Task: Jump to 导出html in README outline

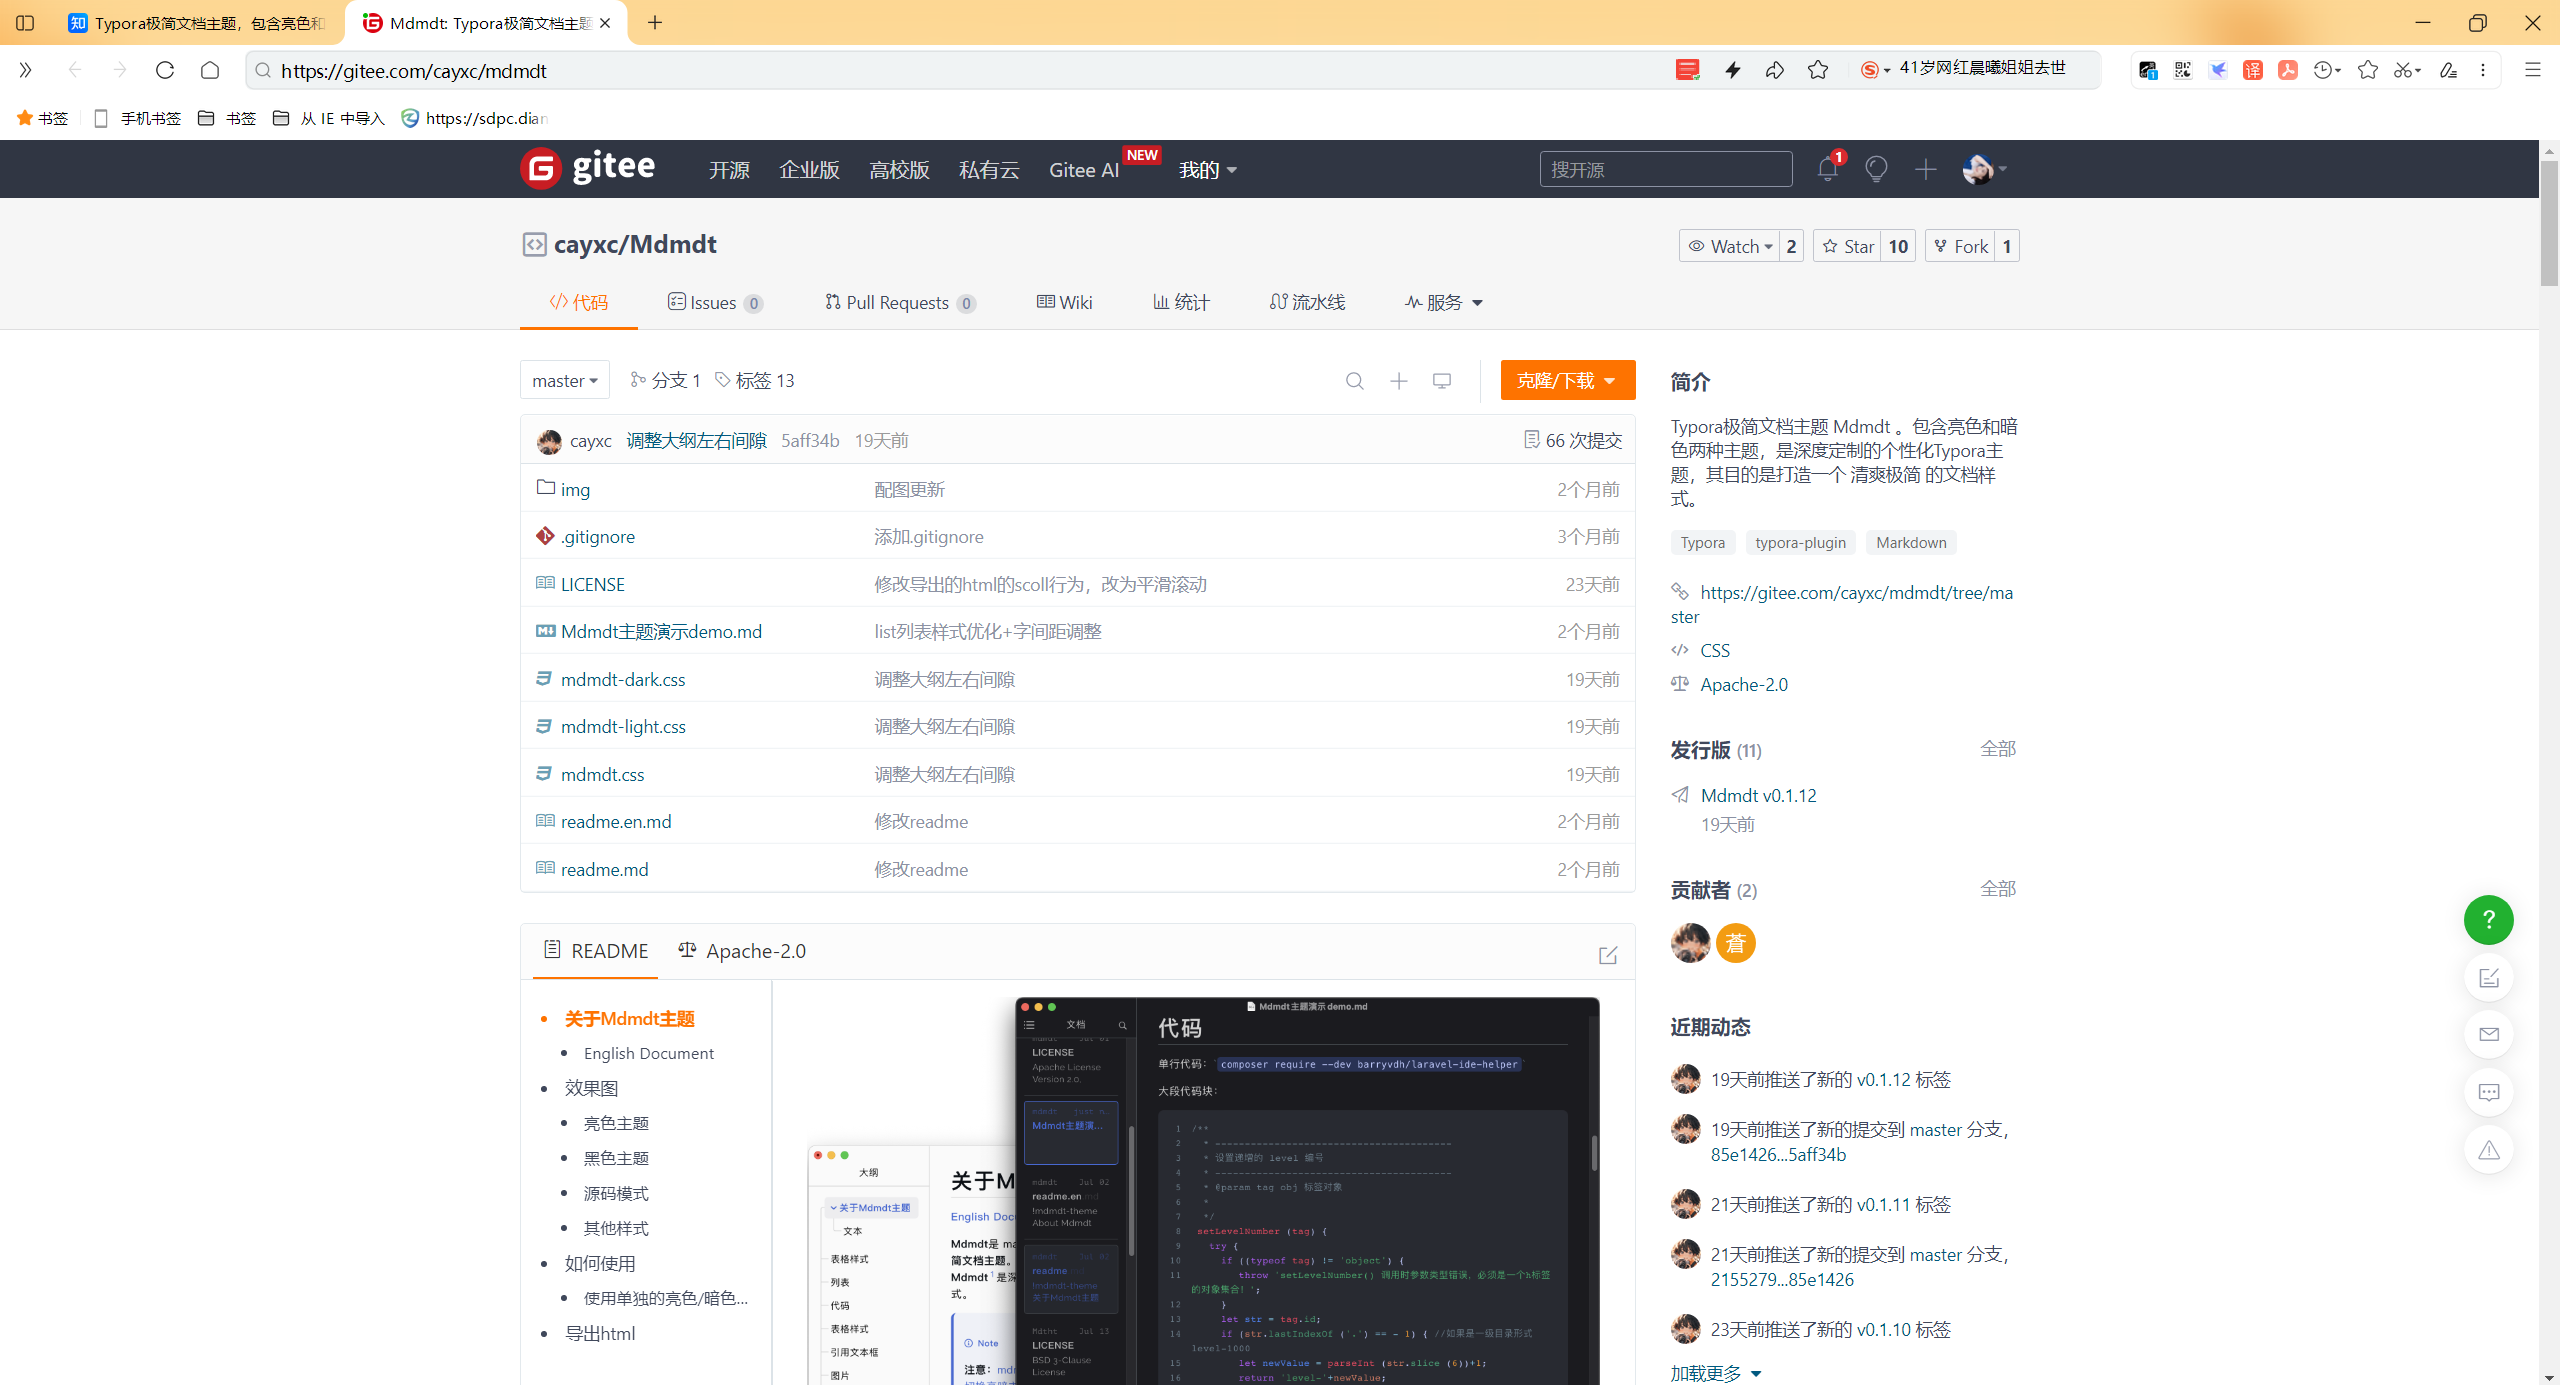Action: [600, 1333]
